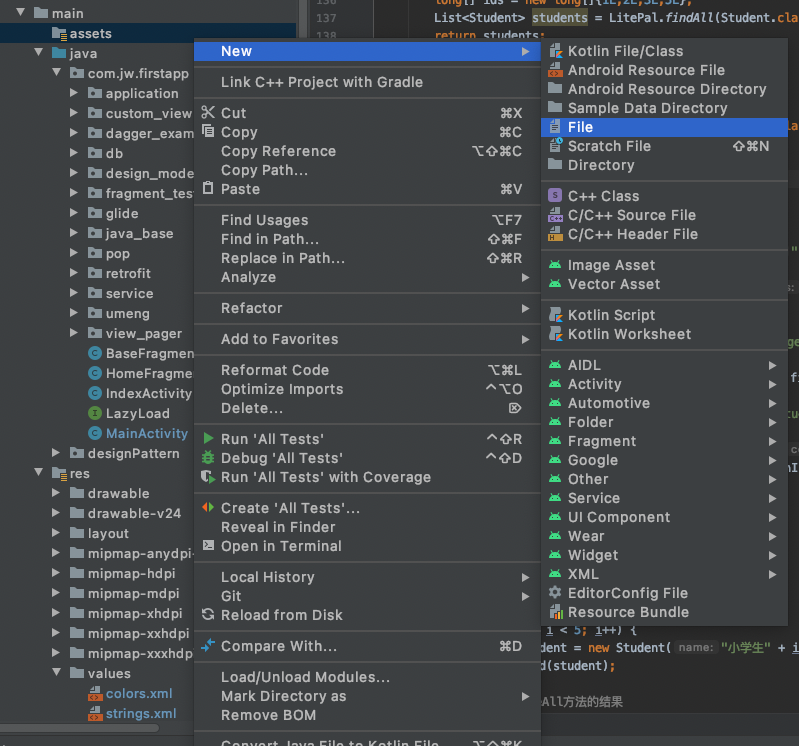Open the Refactor submenu
The width and height of the screenshot is (799, 746).
(x=367, y=308)
